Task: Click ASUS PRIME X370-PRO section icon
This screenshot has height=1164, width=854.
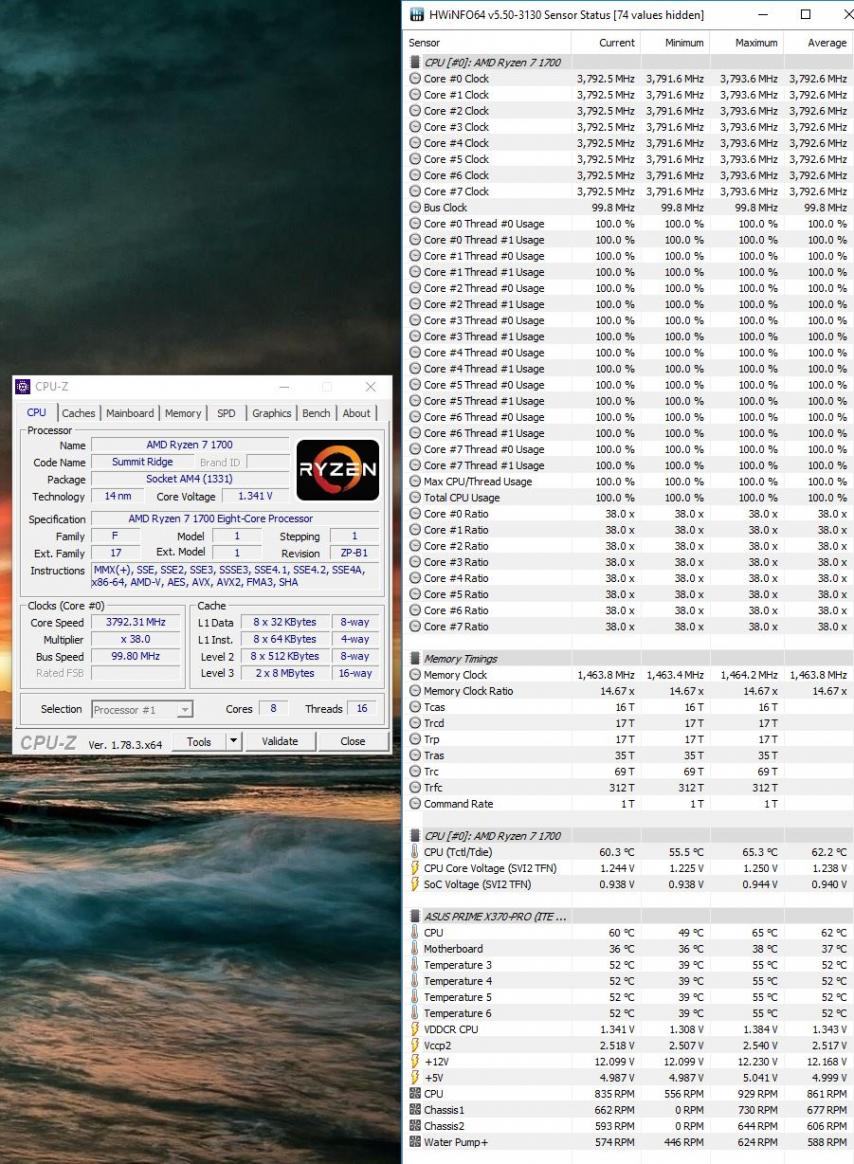Action: [415, 917]
